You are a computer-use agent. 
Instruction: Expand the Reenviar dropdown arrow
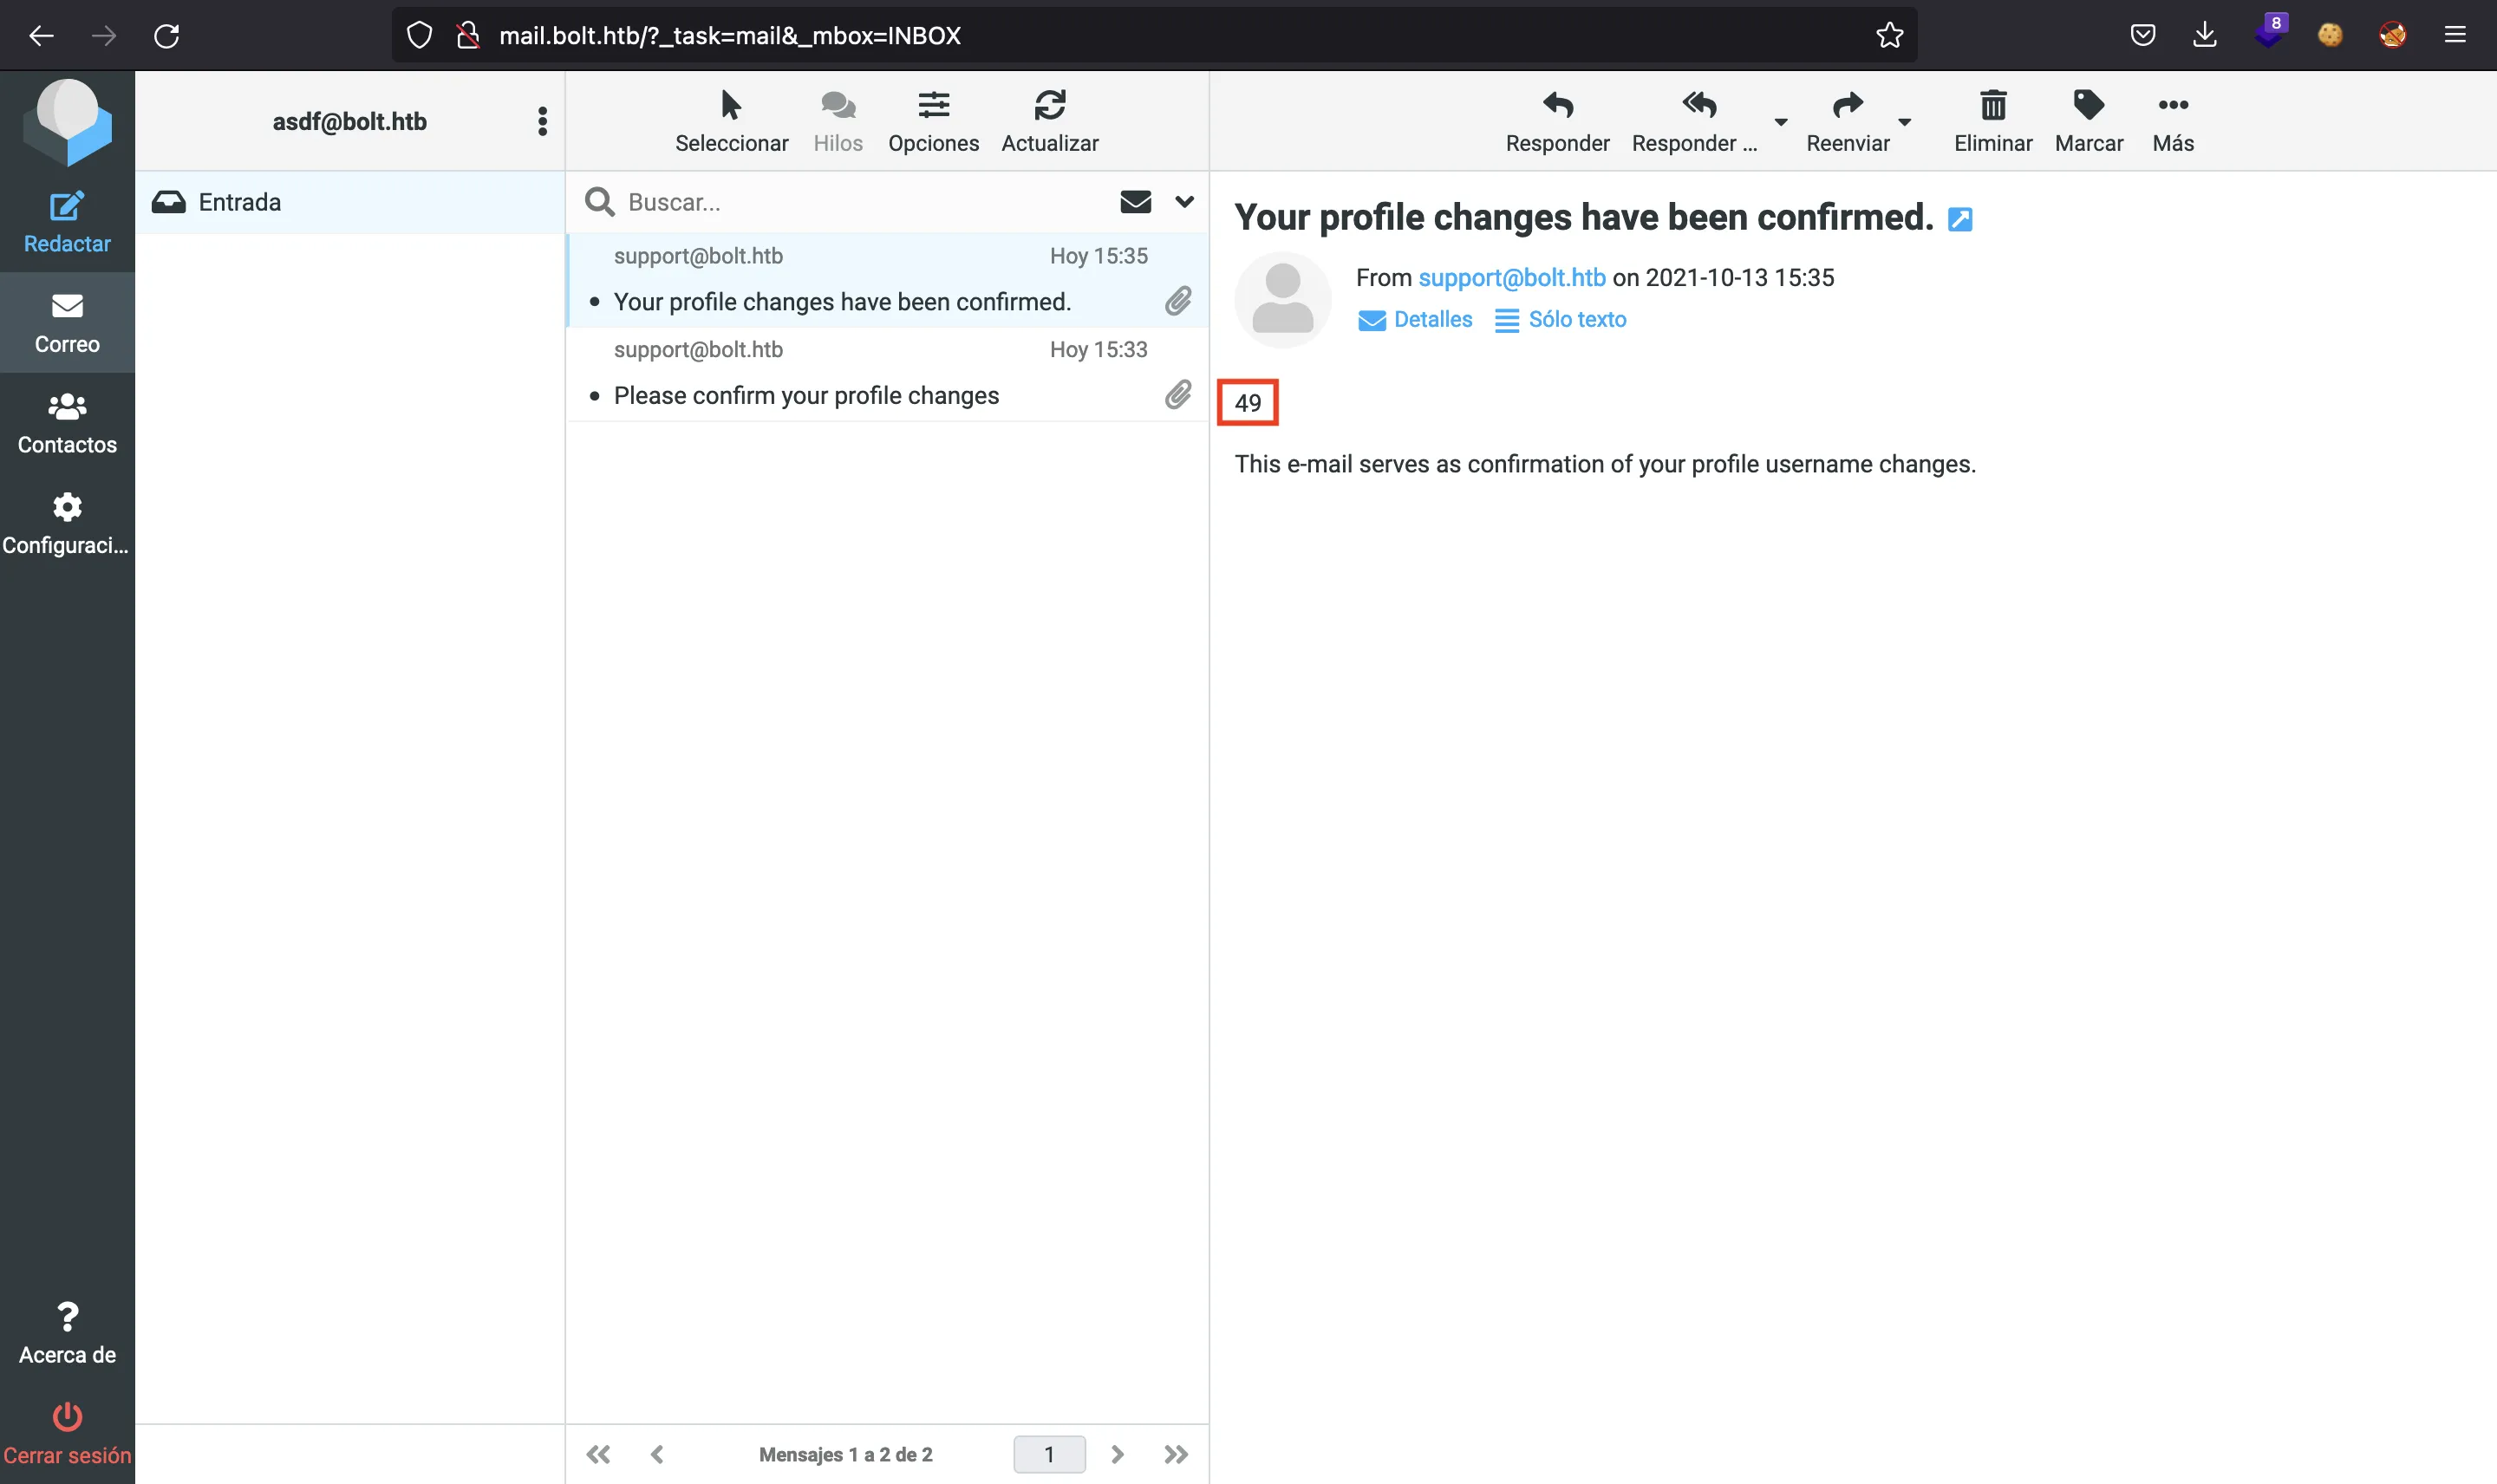click(x=1904, y=122)
